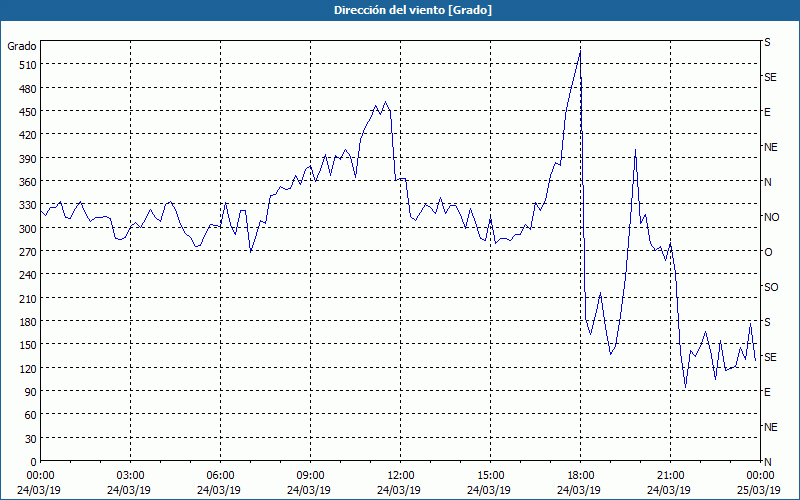Click the 09:00 time axis label
Screen dimensions: 800x500
point(310,476)
